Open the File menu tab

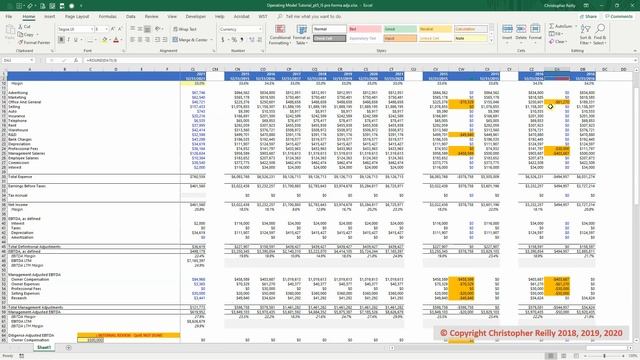(x=9, y=16)
